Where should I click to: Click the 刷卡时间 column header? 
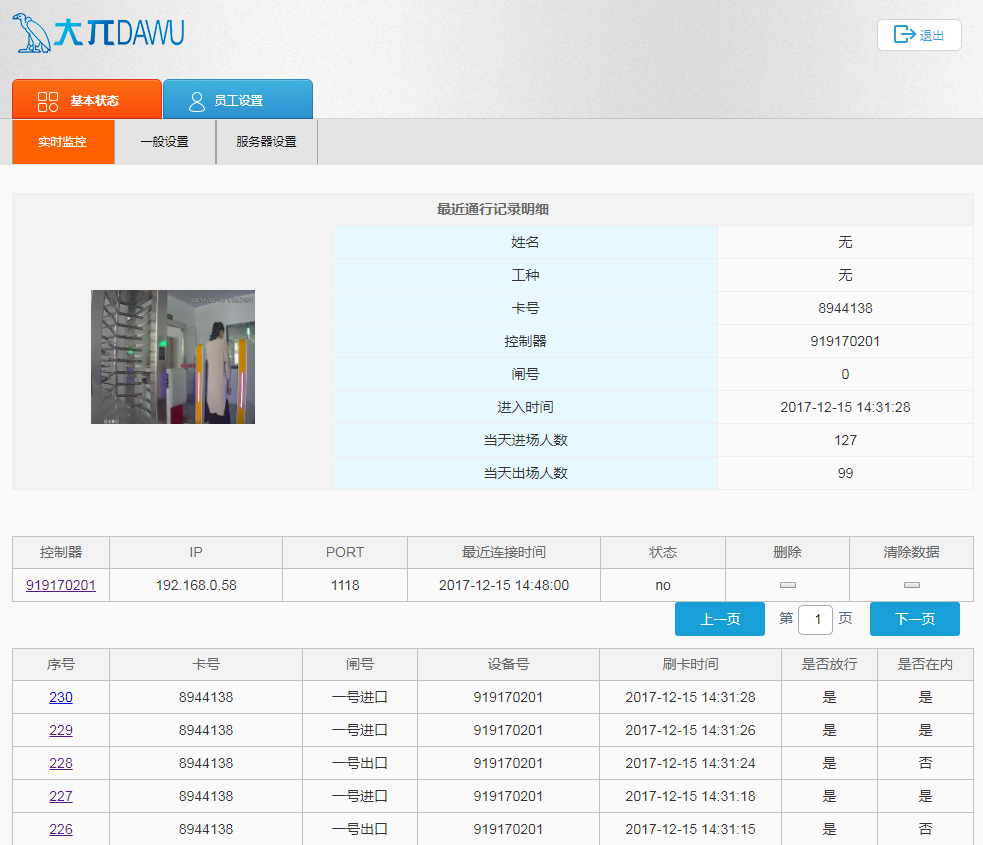(690, 664)
